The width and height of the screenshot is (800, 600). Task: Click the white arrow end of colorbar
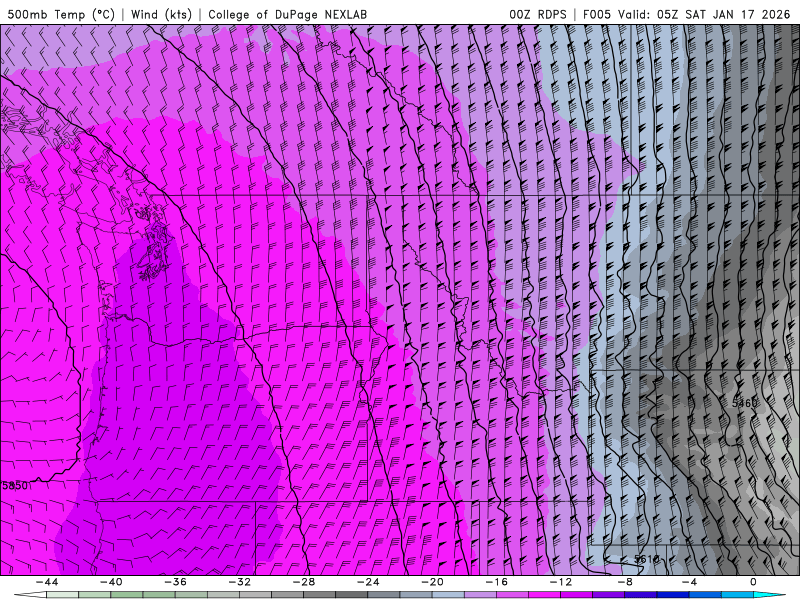click(30, 595)
